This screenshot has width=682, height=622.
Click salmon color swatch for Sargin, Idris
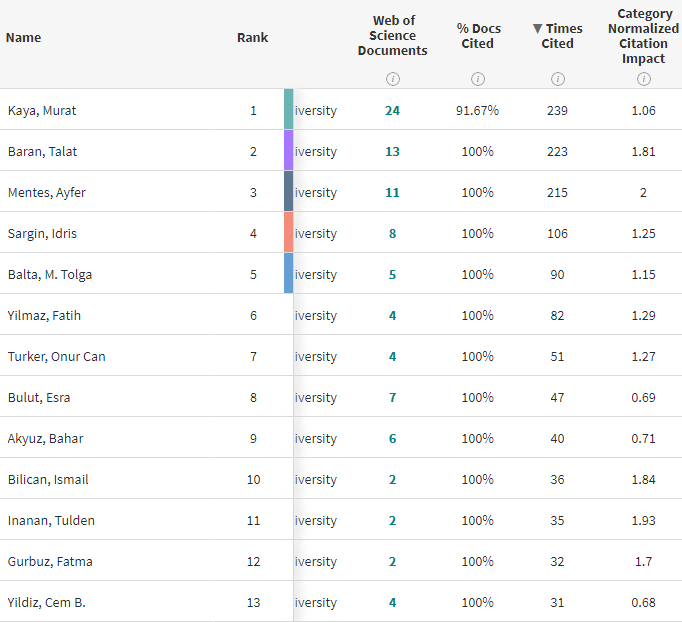click(x=289, y=233)
